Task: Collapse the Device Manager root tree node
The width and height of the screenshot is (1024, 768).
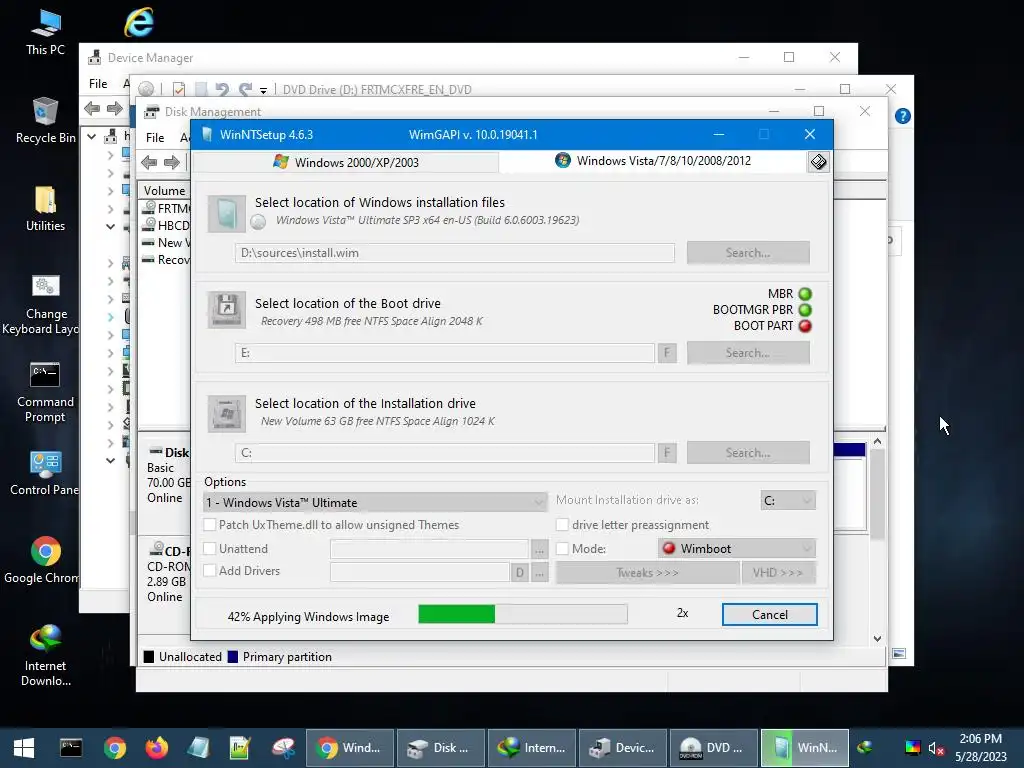Action: tap(92, 136)
